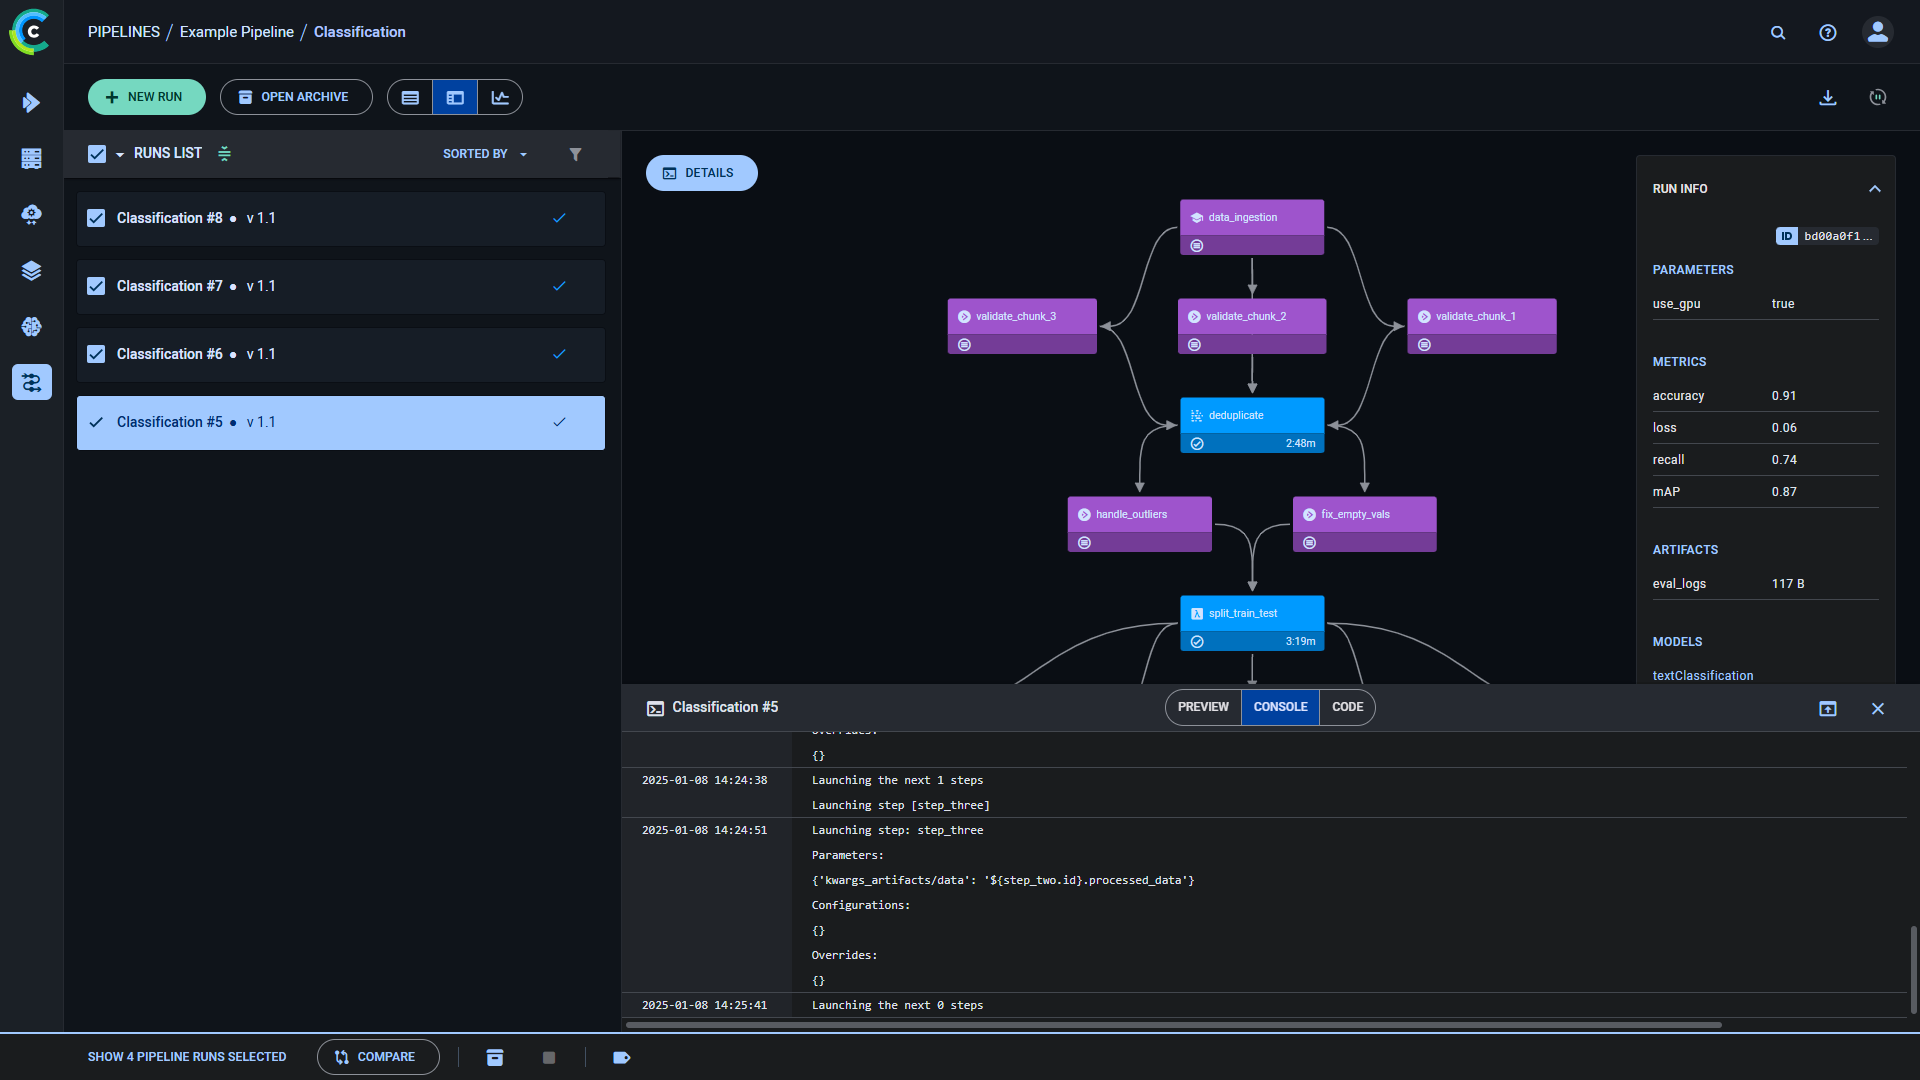Click the tag label icon in bottom bar
Screen dimensions: 1920x1080
click(x=621, y=1057)
